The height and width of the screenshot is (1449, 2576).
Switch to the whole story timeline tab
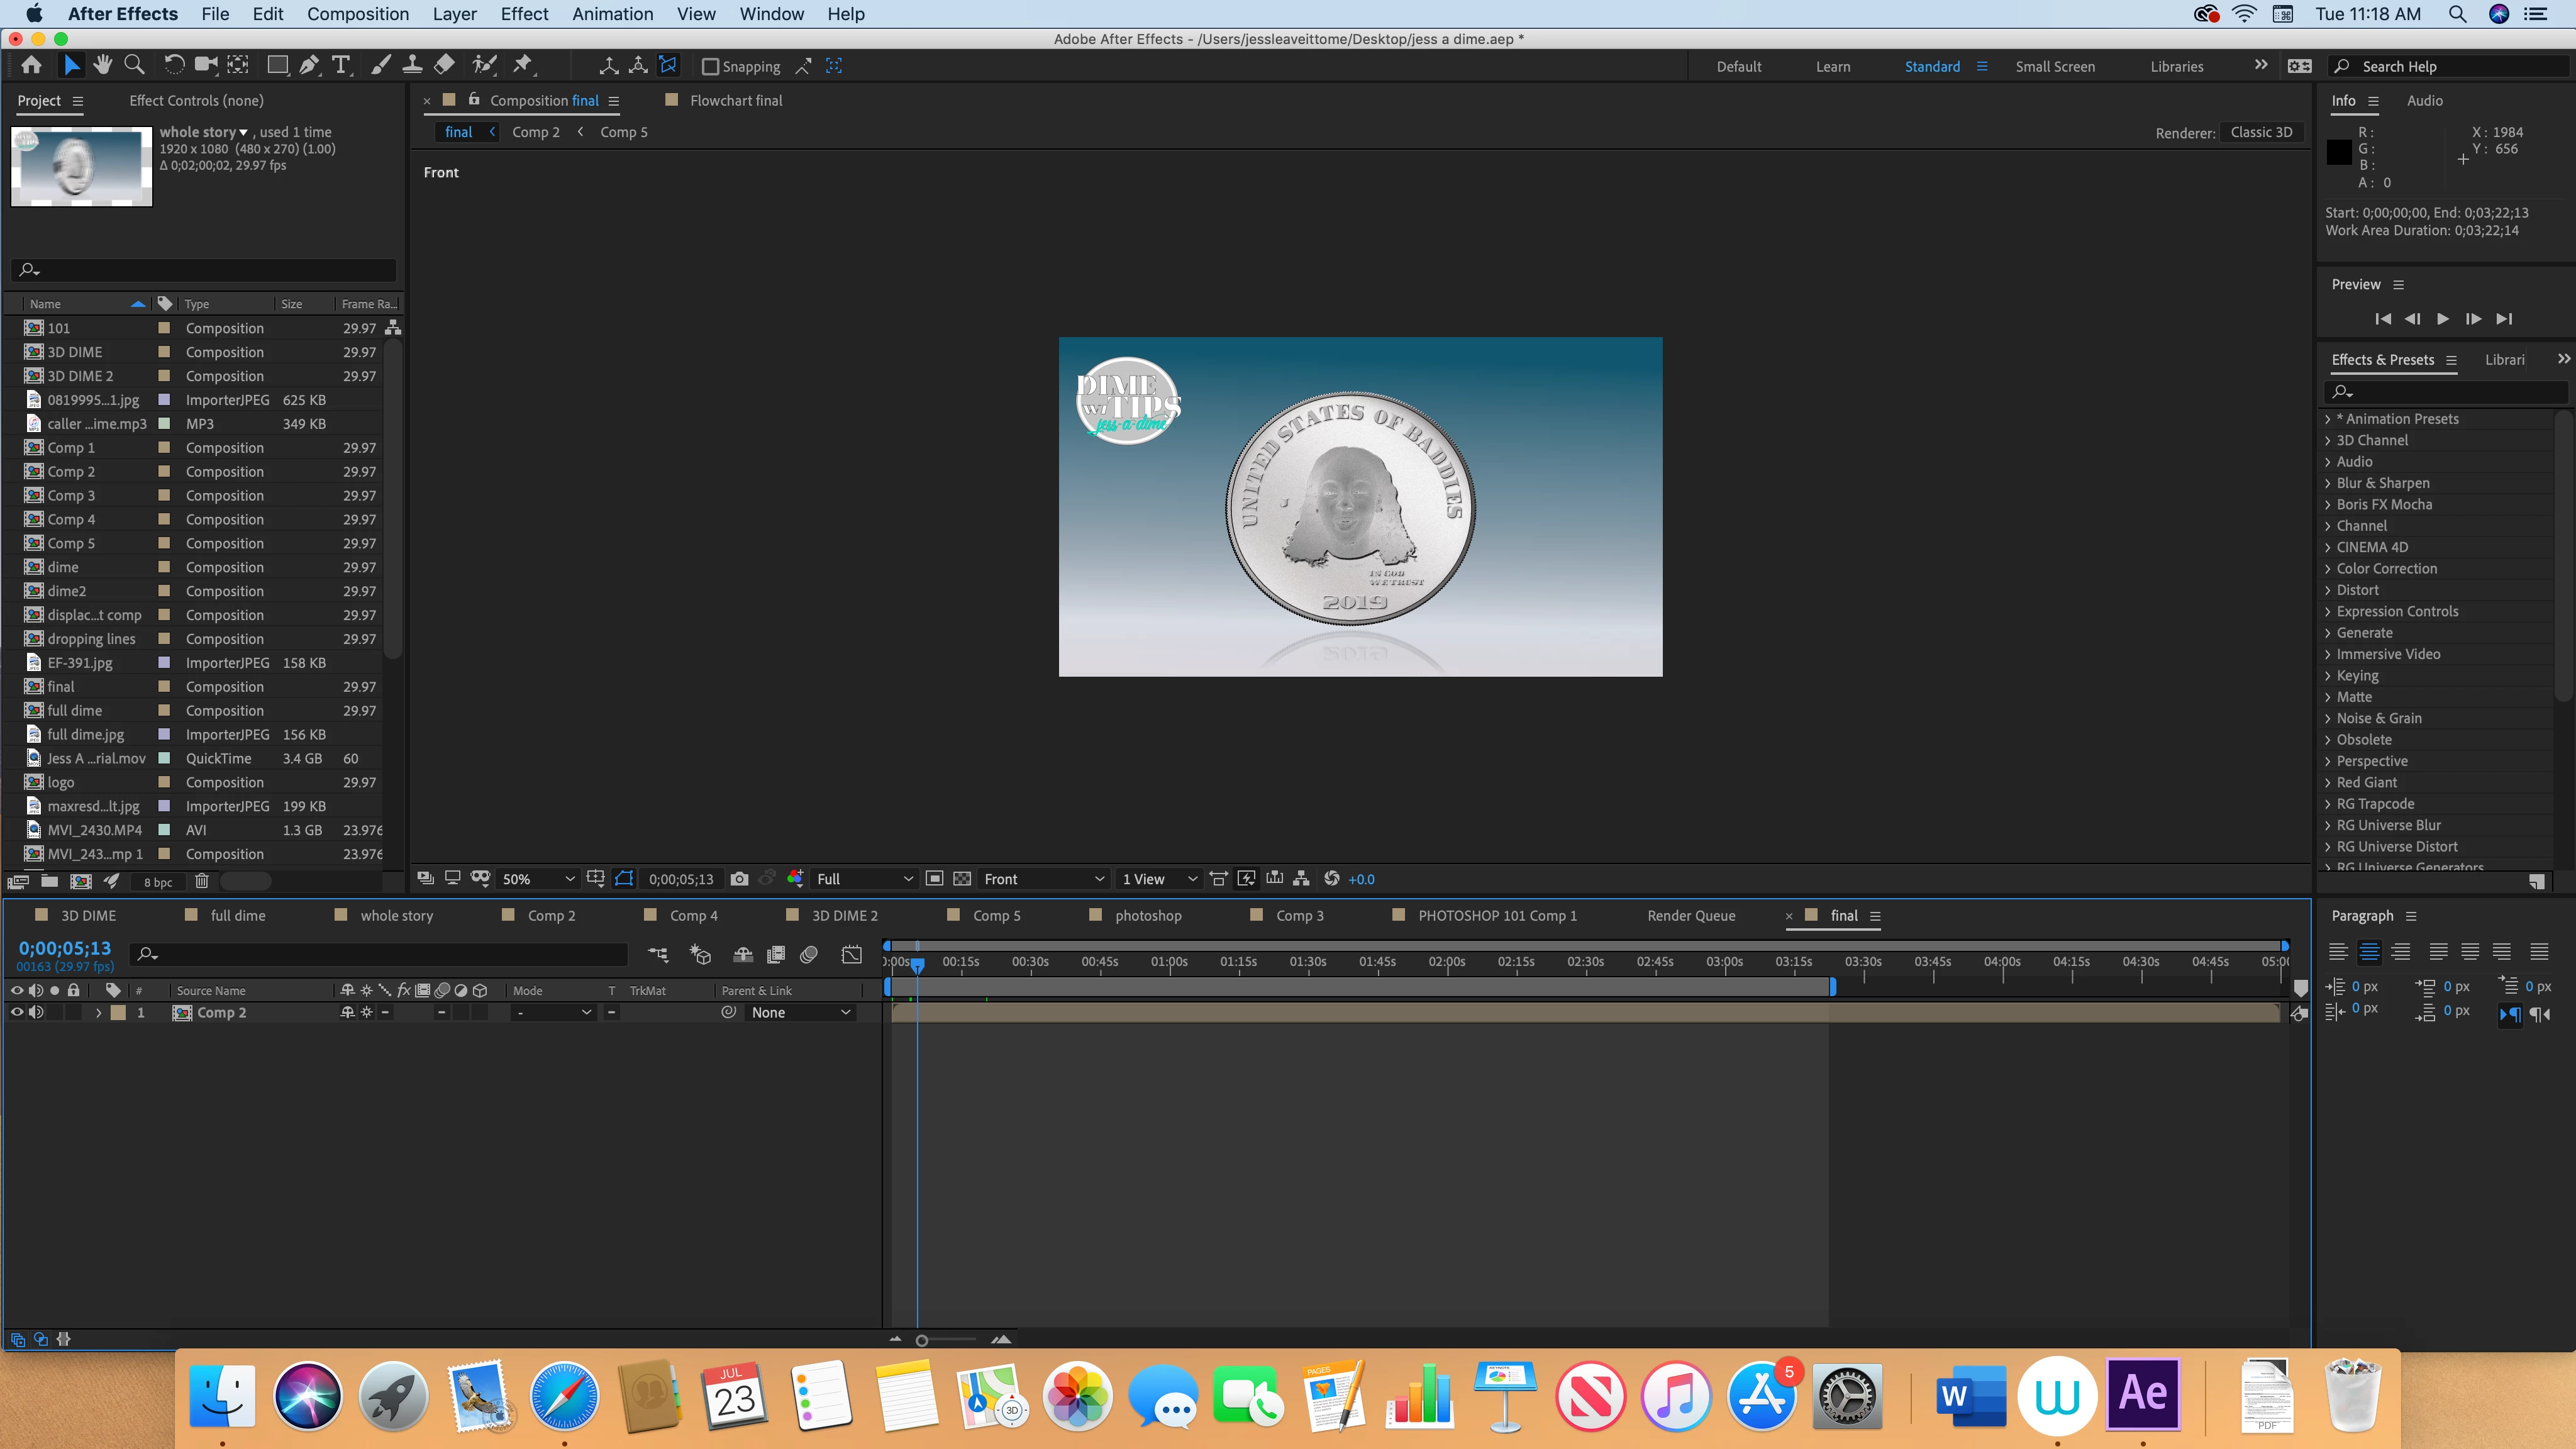coord(396,915)
